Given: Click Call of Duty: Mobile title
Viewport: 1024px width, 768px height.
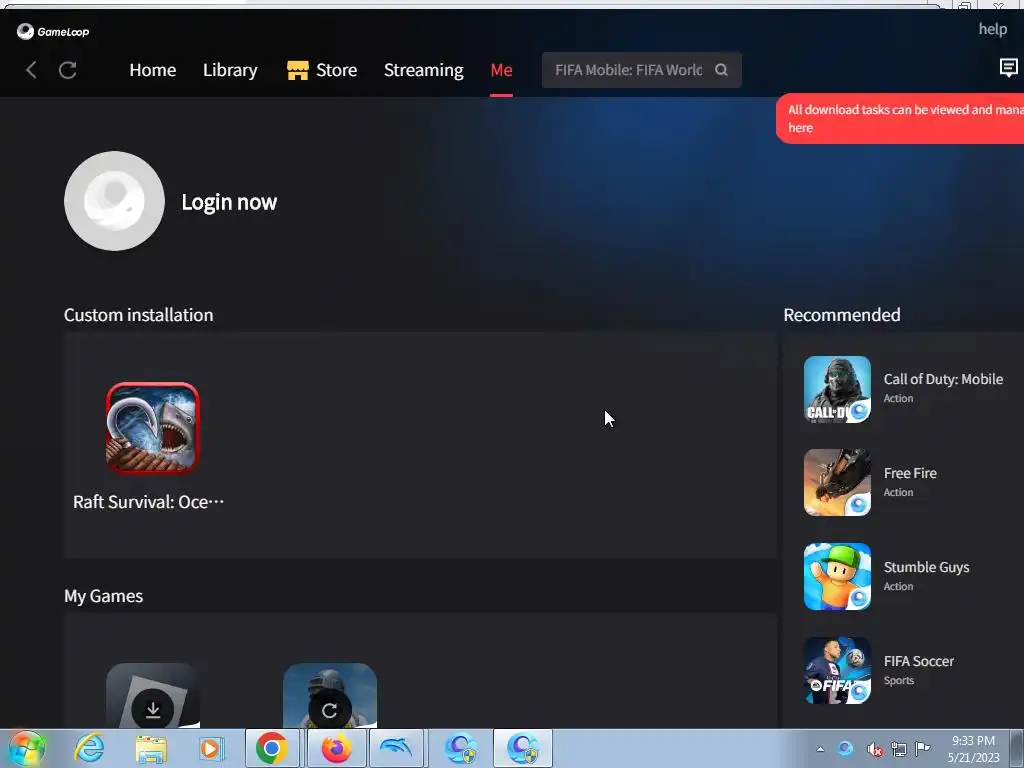Looking at the screenshot, I should [943, 379].
